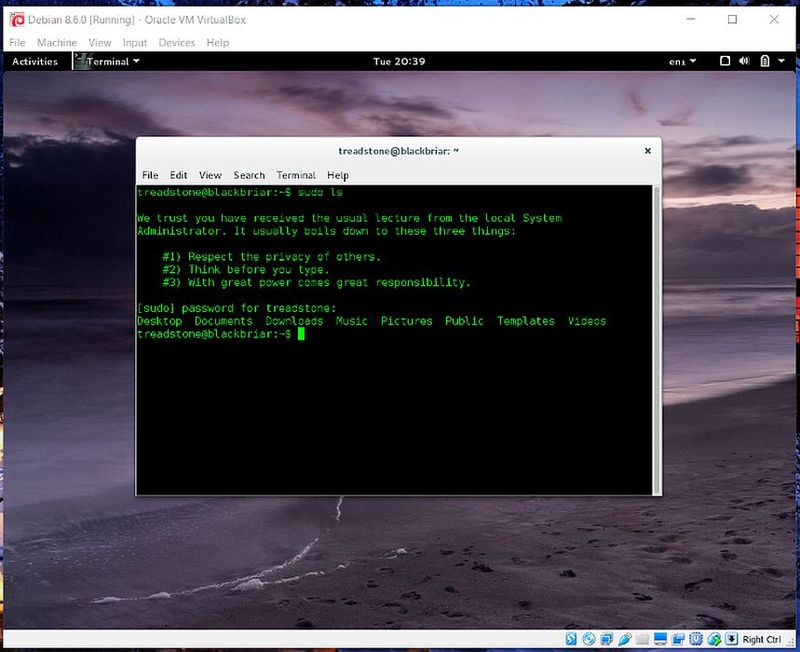Click the '#3) With great power' line
The height and width of the screenshot is (652, 800).
(x=316, y=282)
